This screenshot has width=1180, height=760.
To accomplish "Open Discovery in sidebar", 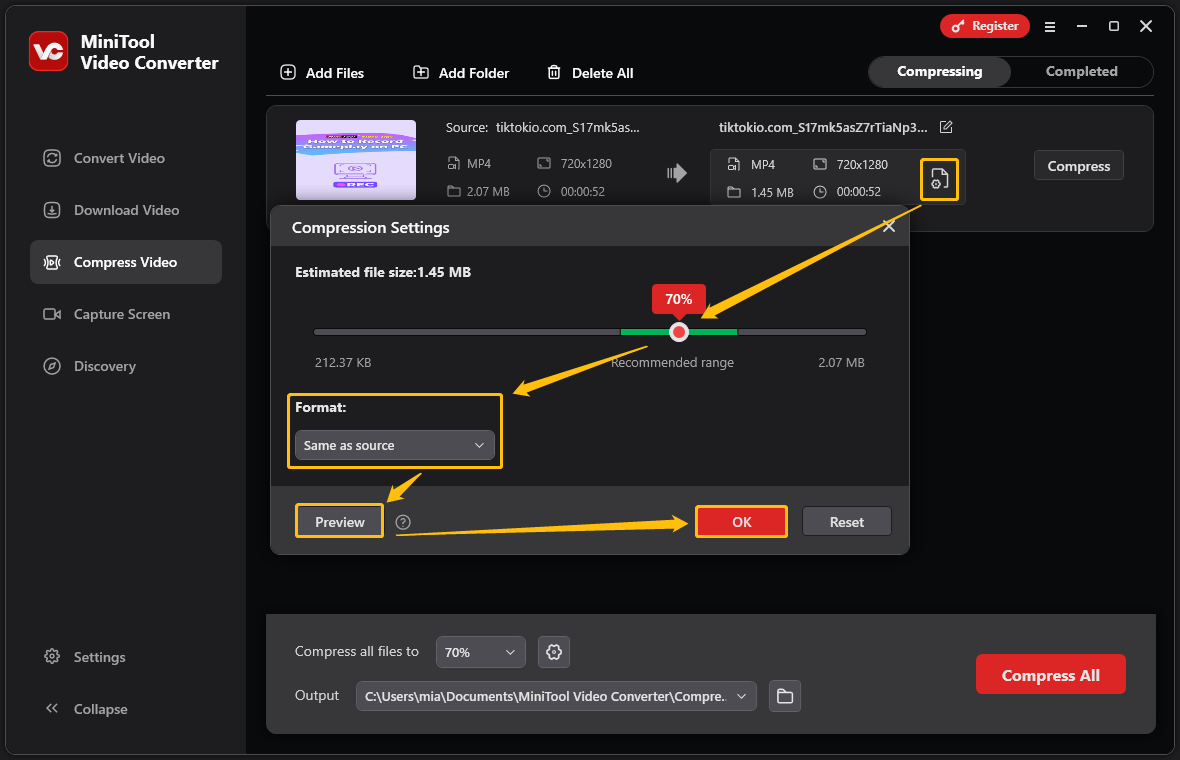I will 126,366.
